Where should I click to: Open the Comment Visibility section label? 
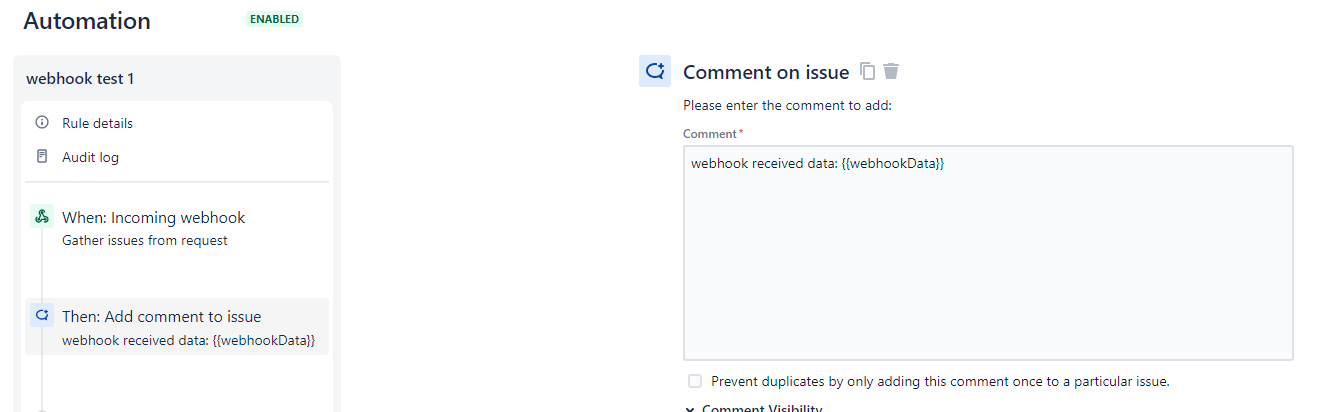762,408
